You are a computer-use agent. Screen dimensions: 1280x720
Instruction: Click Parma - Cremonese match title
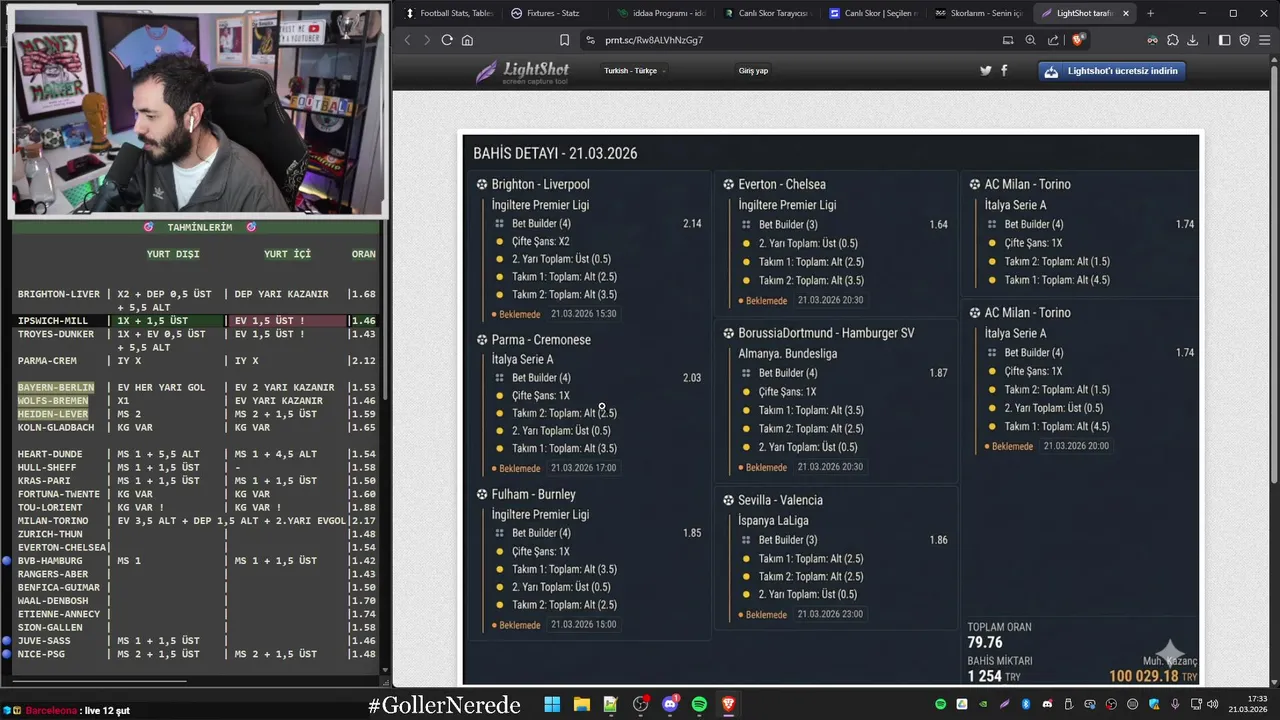(x=541, y=340)
